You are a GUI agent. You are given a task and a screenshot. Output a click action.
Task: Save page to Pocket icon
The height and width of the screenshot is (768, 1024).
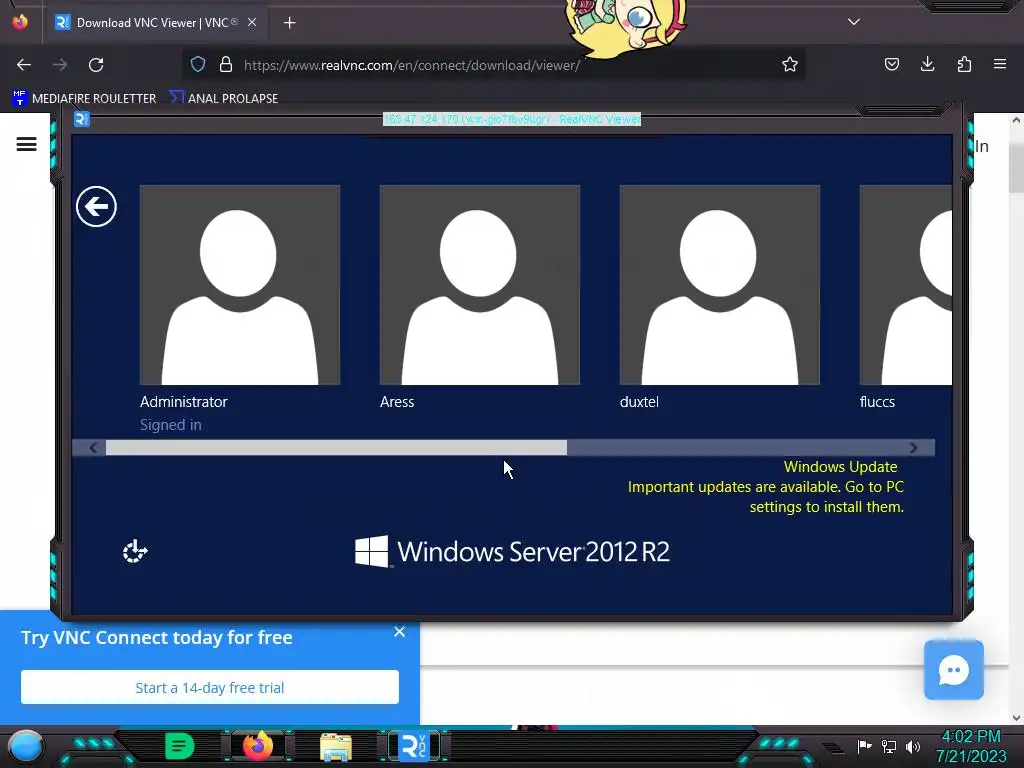[x=891, y=64]
